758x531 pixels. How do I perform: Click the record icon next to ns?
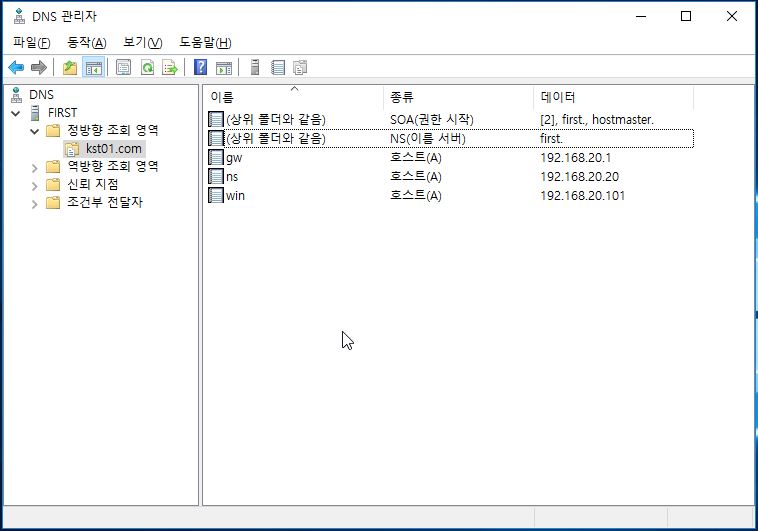click(216, 176)
